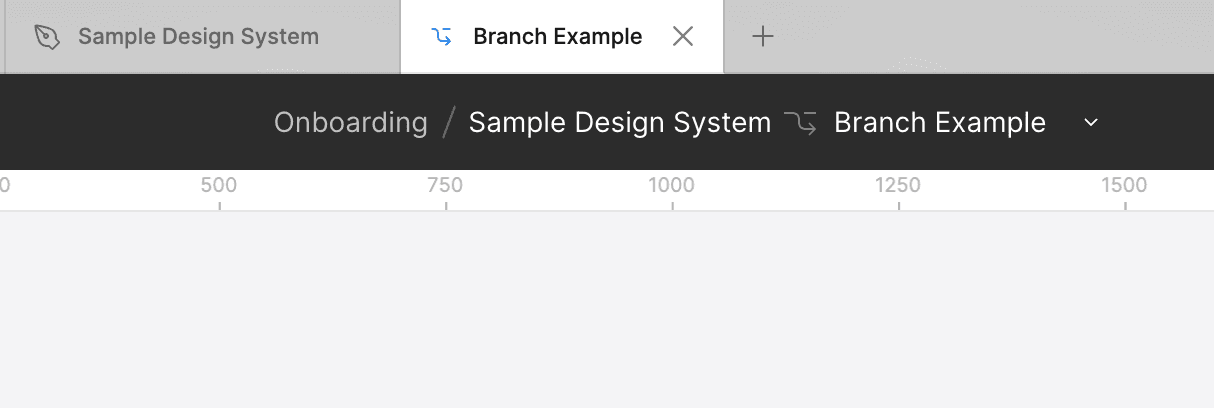Image resolution: width=1214 pixels, height=408 pixels.
Task: Click the pen icon on Sample Design System tab
Action: pos(47,37)
